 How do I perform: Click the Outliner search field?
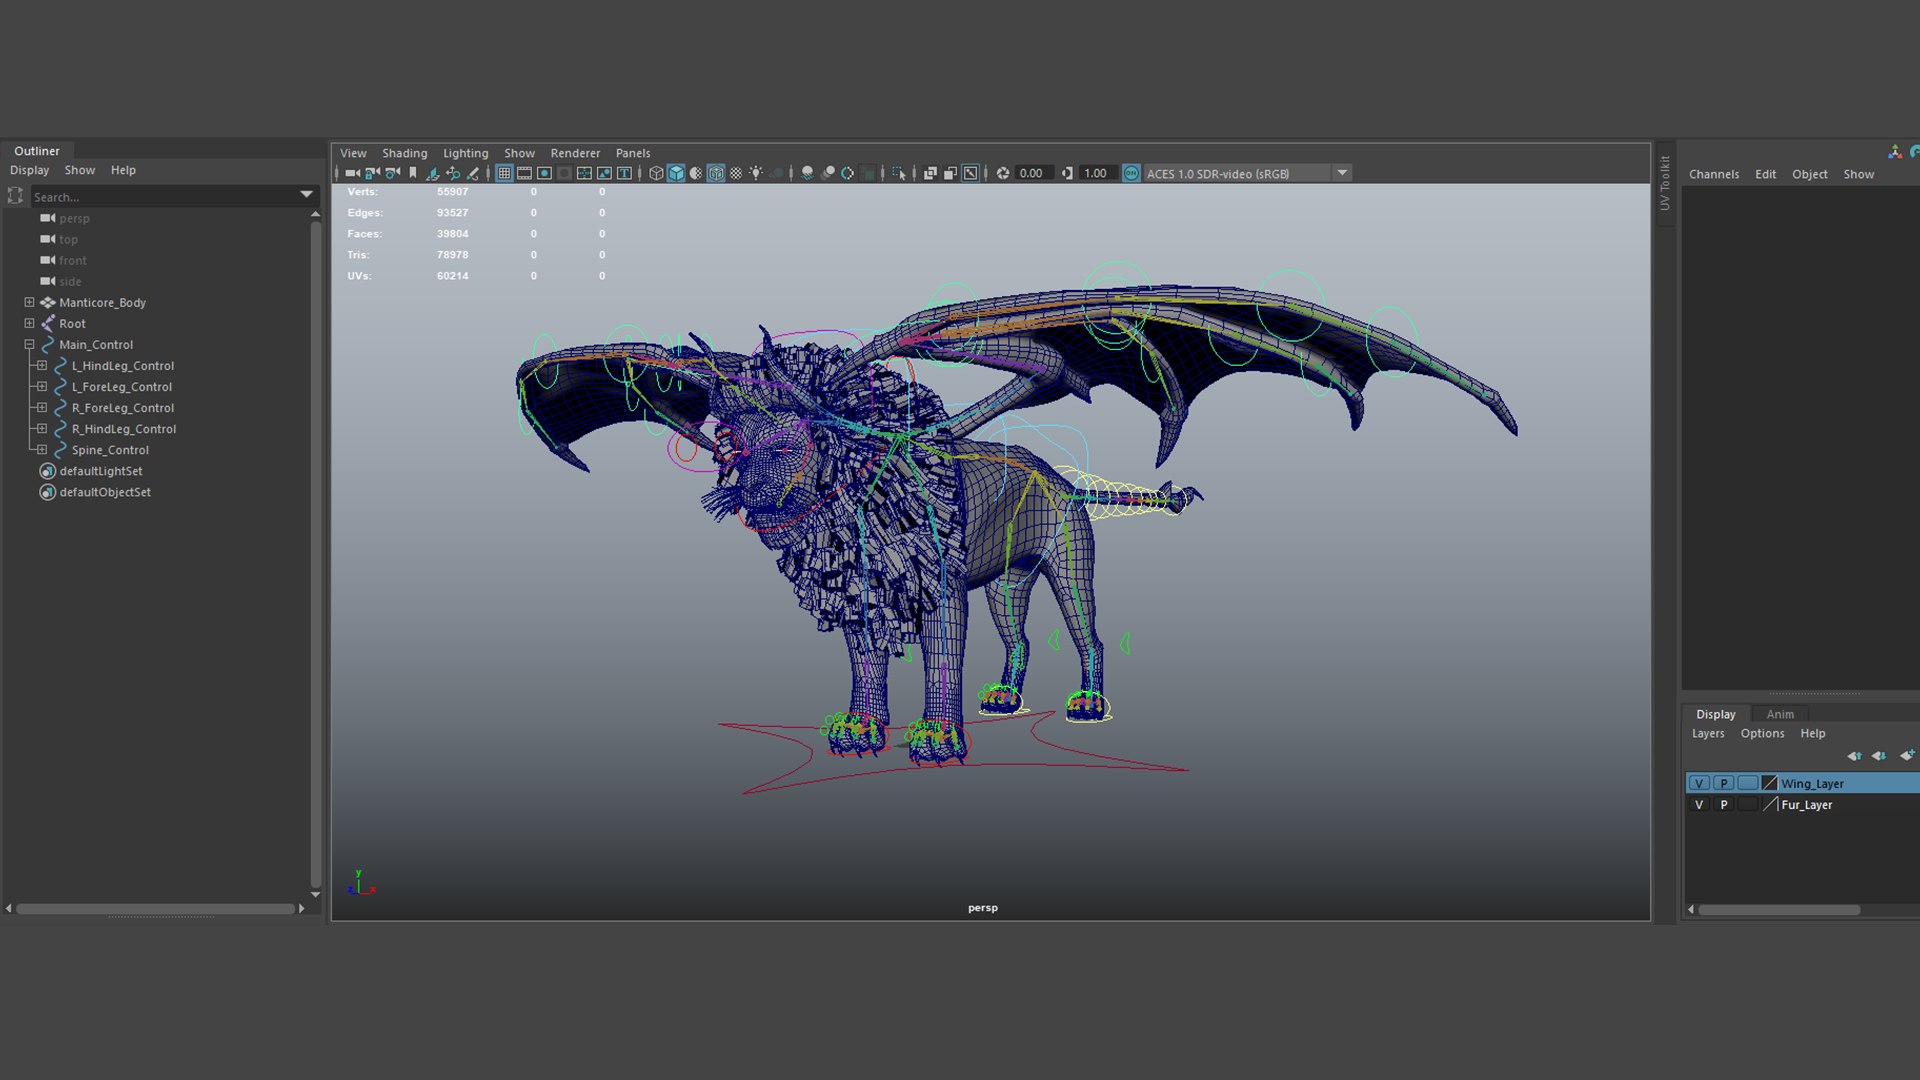pos(164,197)
